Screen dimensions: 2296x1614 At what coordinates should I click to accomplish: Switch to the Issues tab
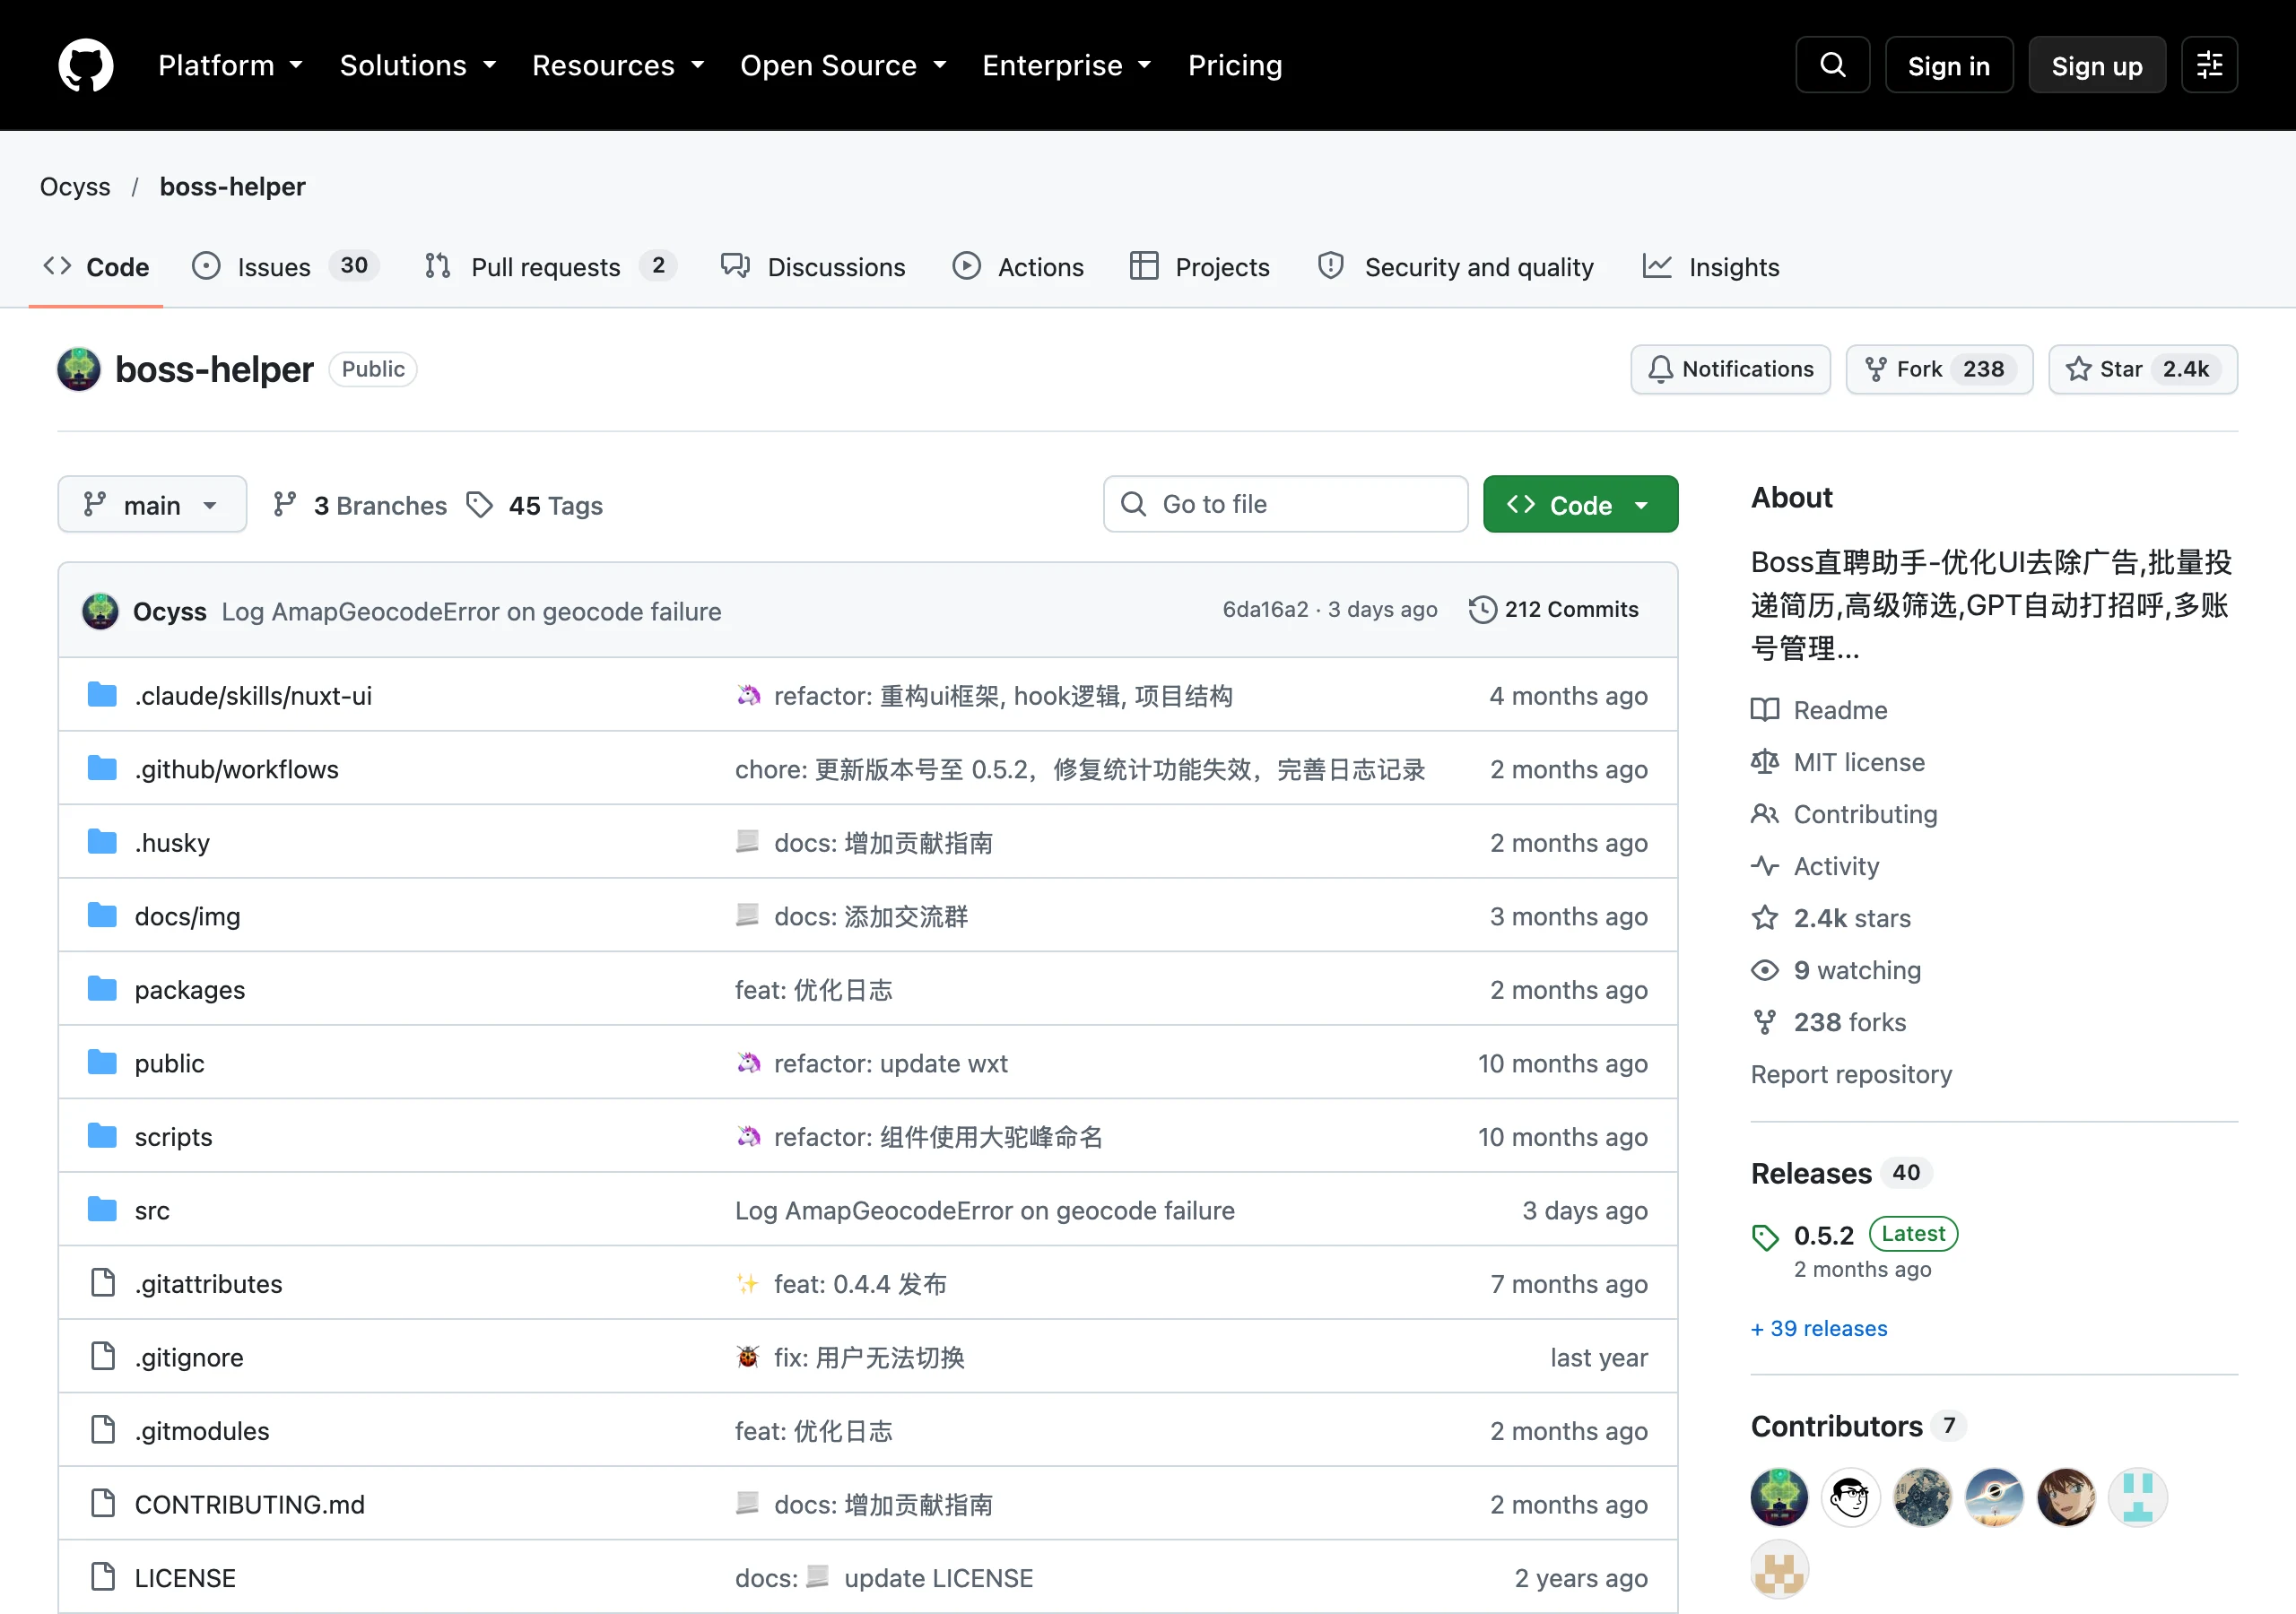285,266
